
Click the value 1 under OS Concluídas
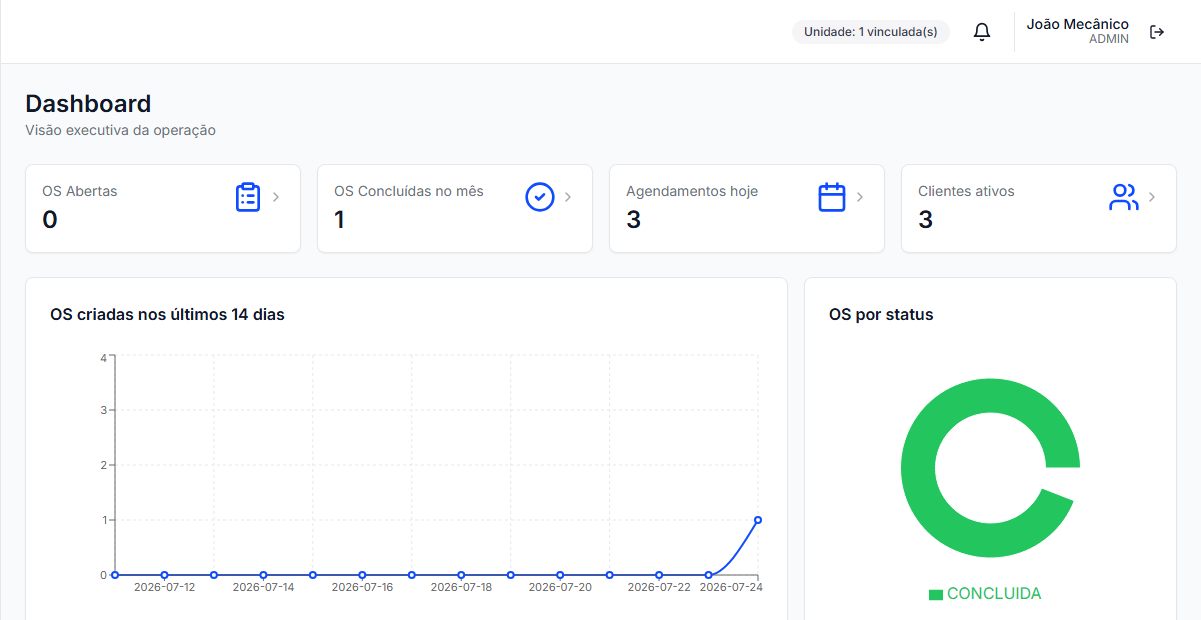[340, 220]
